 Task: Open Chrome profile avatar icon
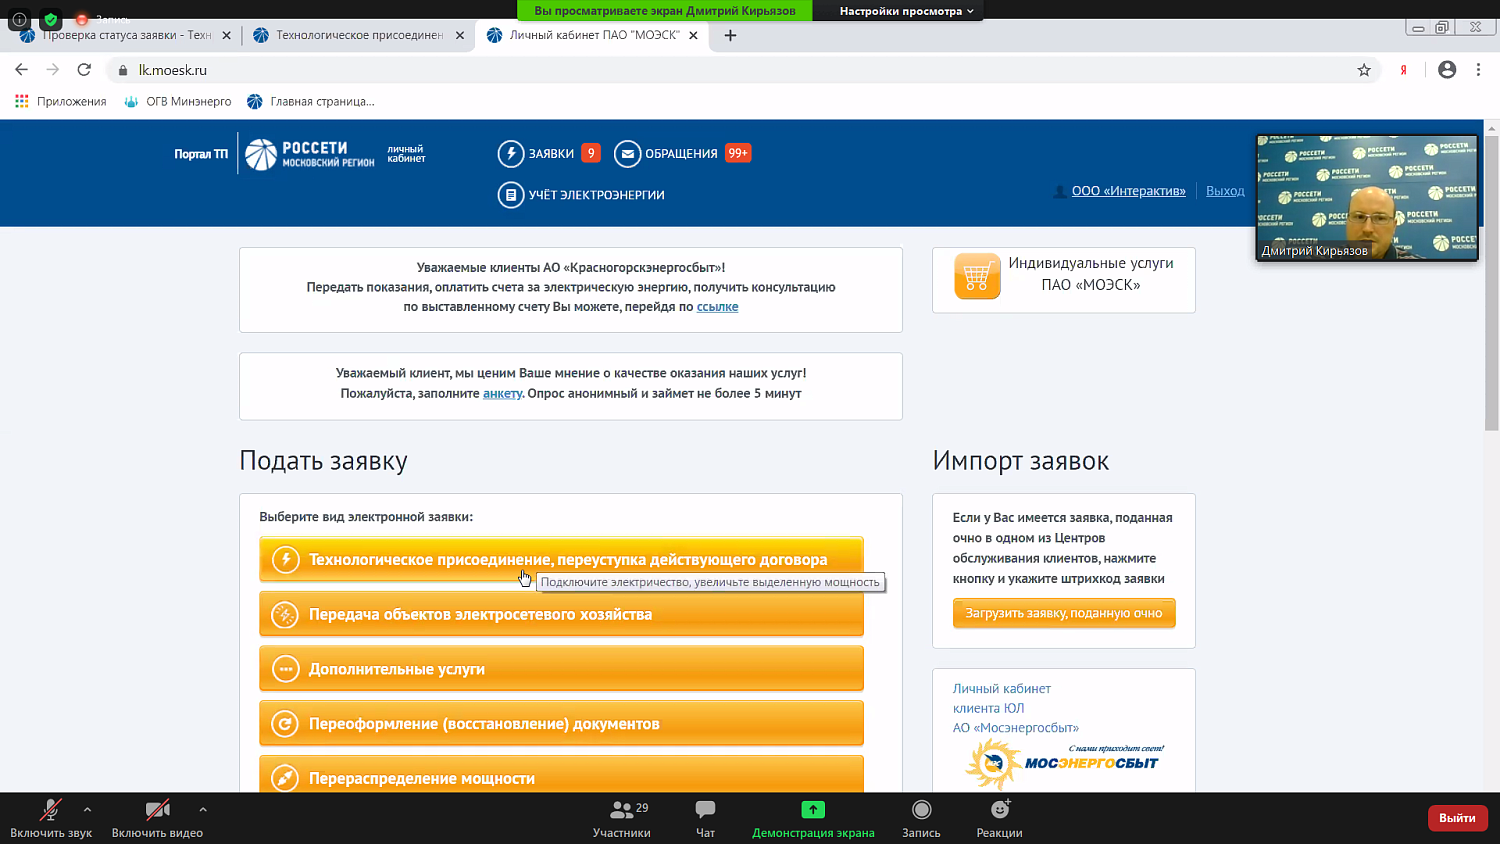click(x=1447, y=70)
